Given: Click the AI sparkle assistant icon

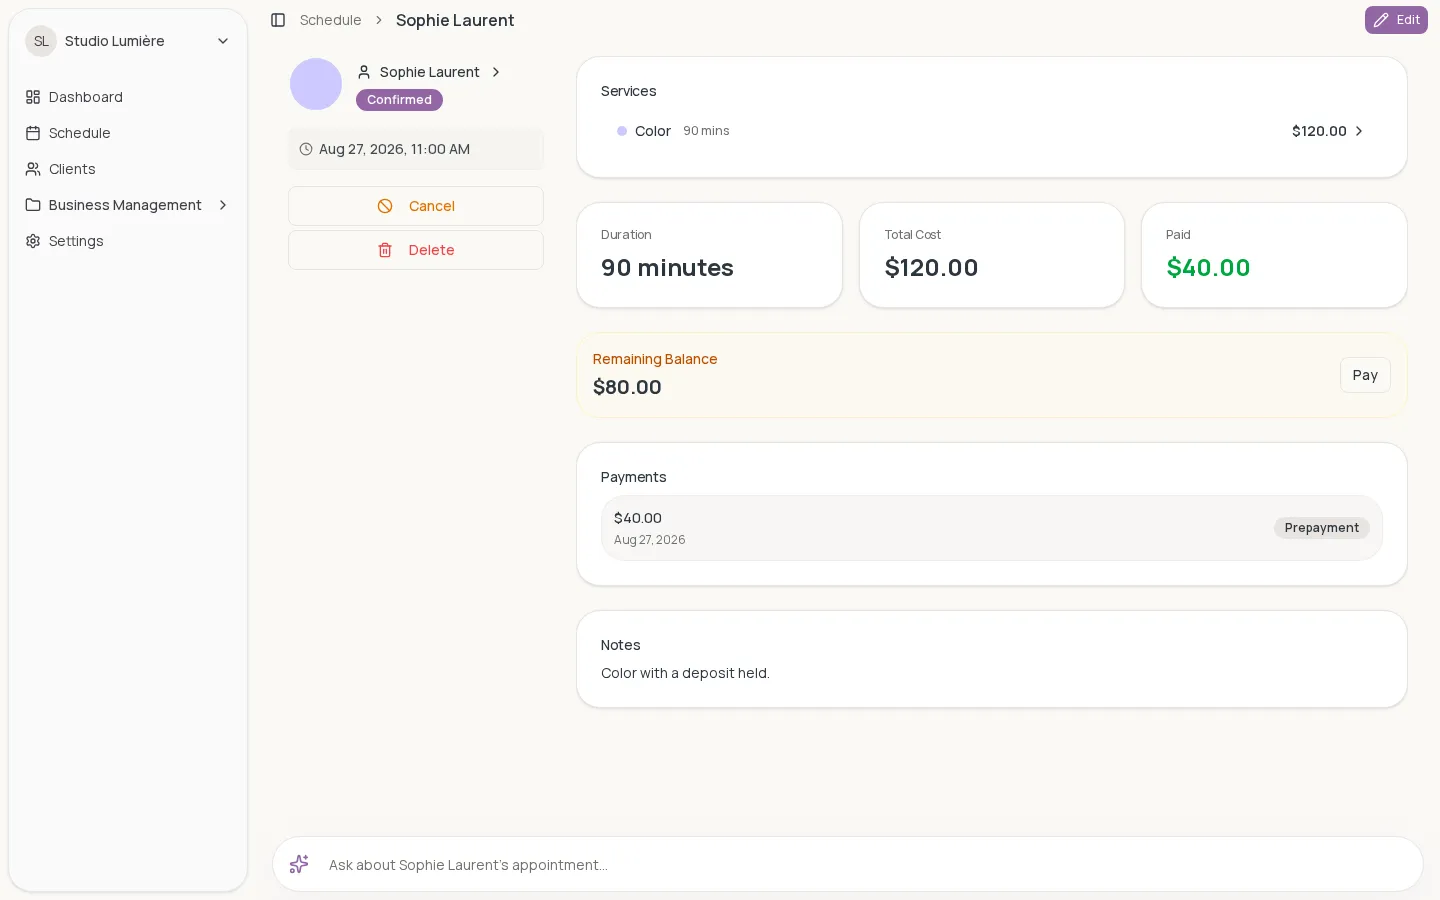Looking at the screenshot, I should point(299,864).
